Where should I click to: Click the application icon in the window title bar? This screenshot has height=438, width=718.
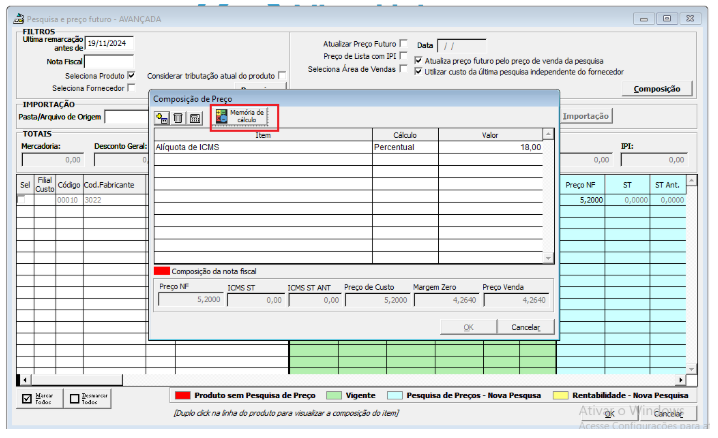coord(18,19)
